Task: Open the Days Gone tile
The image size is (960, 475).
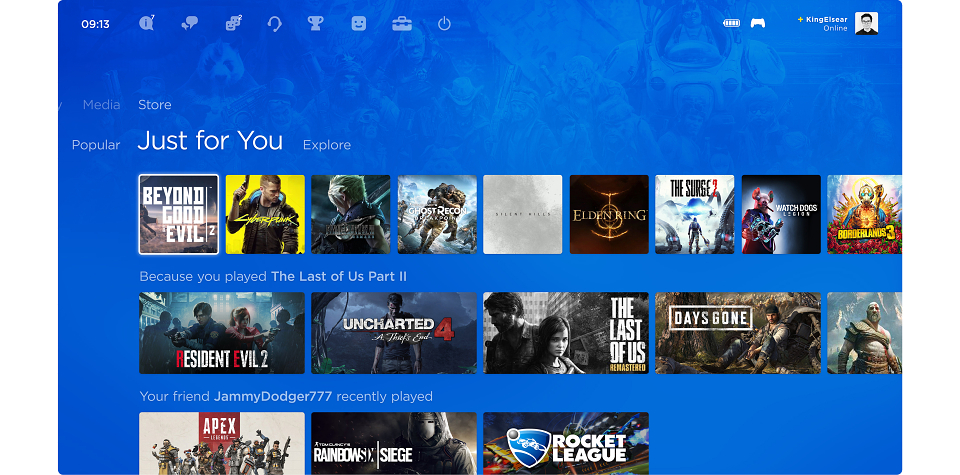Action: pos(738,333)
